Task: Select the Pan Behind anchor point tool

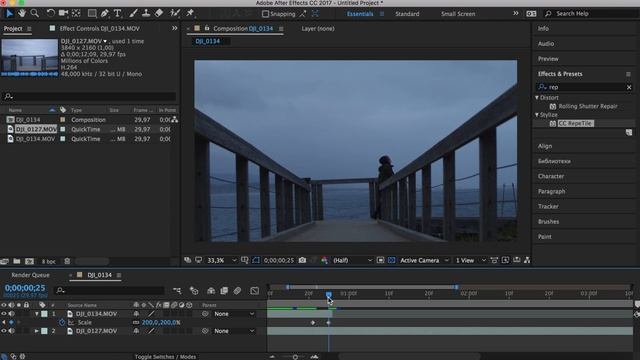Action: point(76,13)
